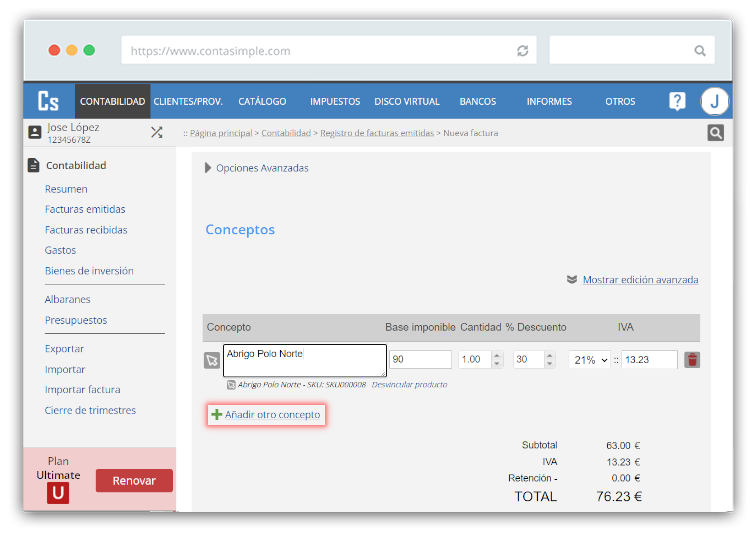
Task: Open the CATÁLOGO menu
Action: pyautogui.click(x=262, y=101)
